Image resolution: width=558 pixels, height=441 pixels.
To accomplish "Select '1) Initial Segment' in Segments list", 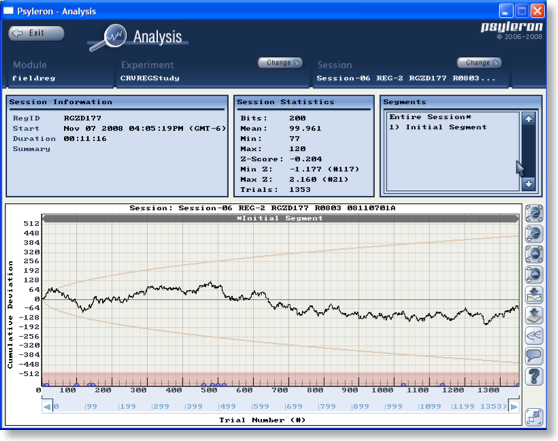I will 437,127.
